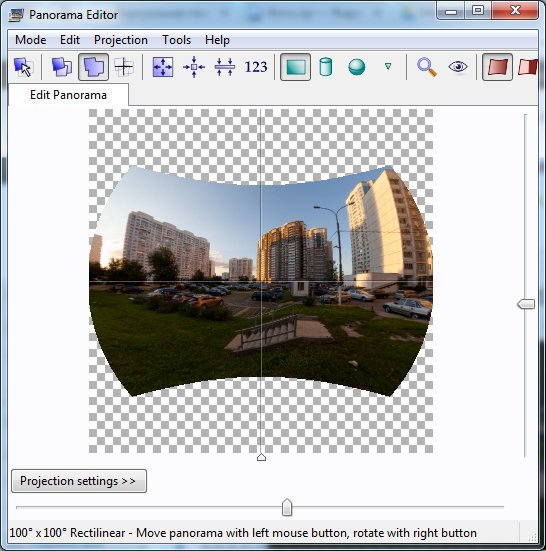Open numerical transform 123 icon

pos(256,67)
